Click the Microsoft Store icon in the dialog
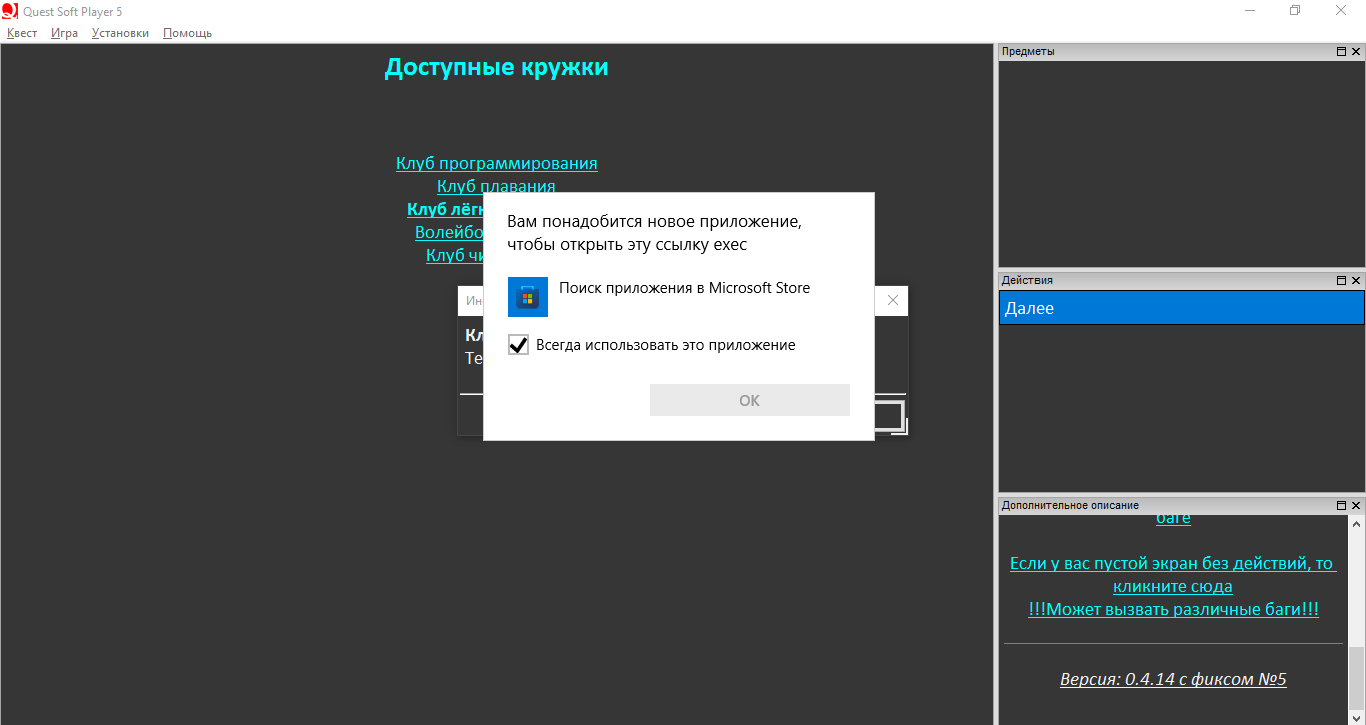The height and width of the screenshot is (725, 1366). [527, 297]
